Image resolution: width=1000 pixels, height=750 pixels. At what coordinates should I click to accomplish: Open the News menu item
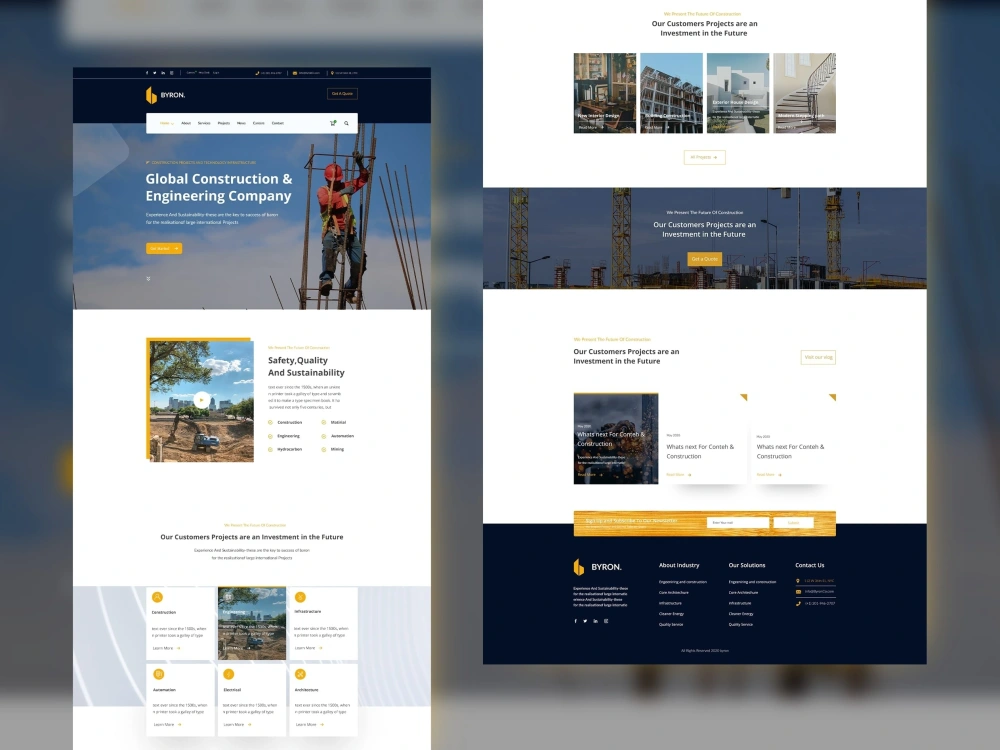pyautogui.click(x=241, y=123)
